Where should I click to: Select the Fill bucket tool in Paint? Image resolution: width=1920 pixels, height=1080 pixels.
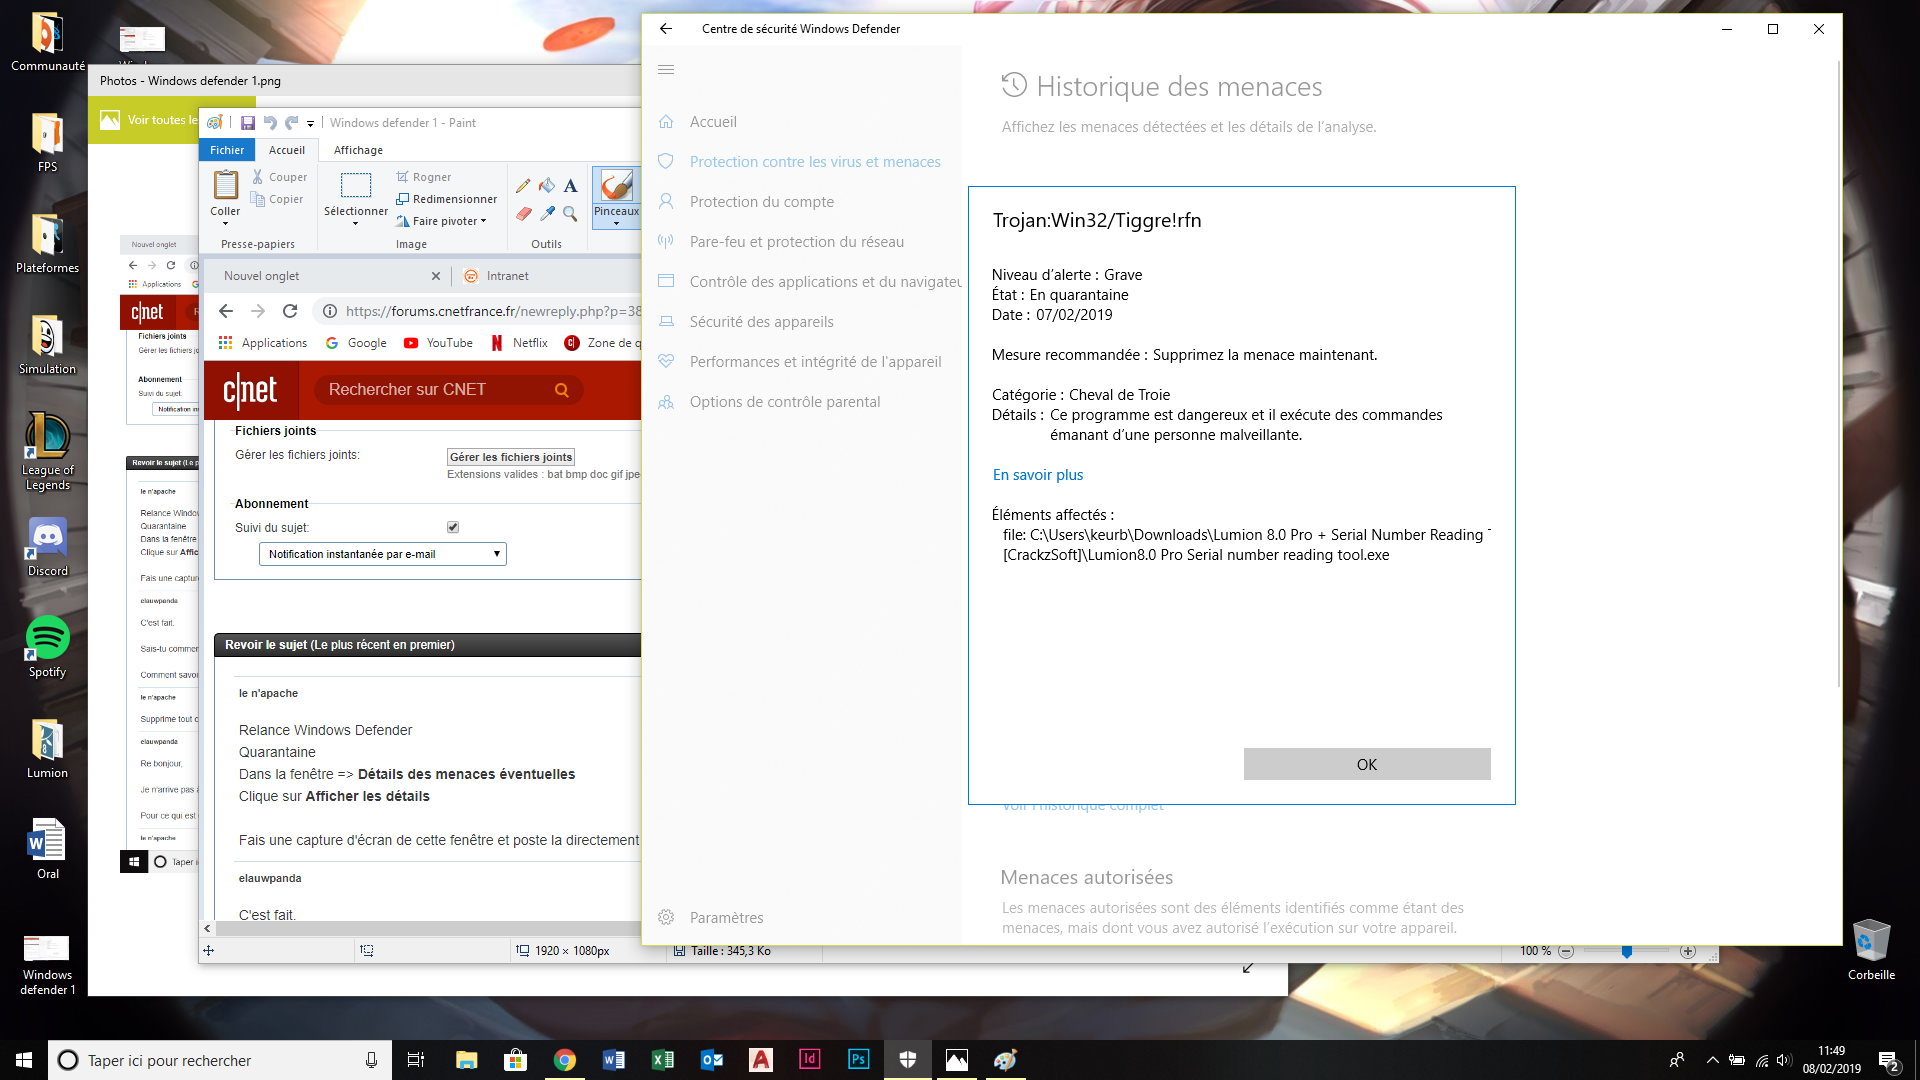pyautogui.click(x=547, y=186)
